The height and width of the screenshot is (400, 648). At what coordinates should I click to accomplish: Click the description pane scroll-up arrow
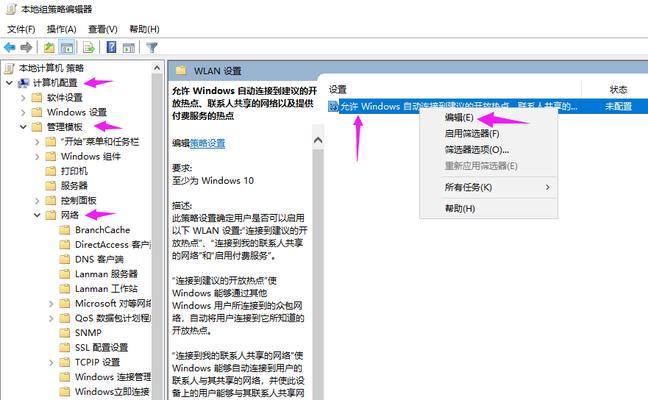[318, 140]
